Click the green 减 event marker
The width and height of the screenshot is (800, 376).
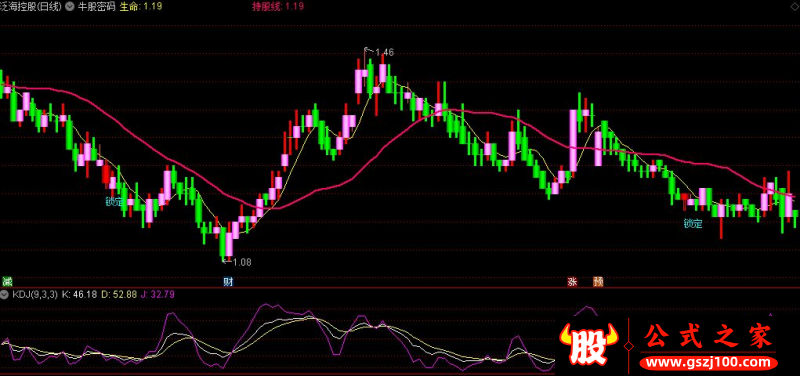pyautogui.click(x=7, y=281)
